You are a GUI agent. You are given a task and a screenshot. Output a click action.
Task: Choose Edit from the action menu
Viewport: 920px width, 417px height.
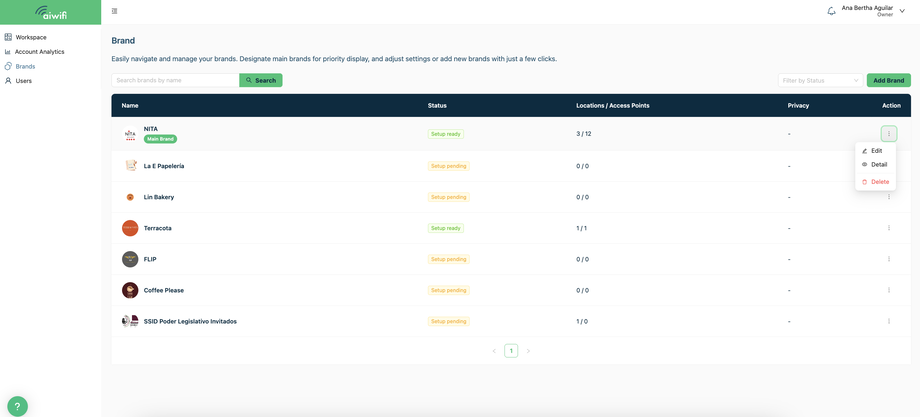pyautogui.click(x=875, y=151)
